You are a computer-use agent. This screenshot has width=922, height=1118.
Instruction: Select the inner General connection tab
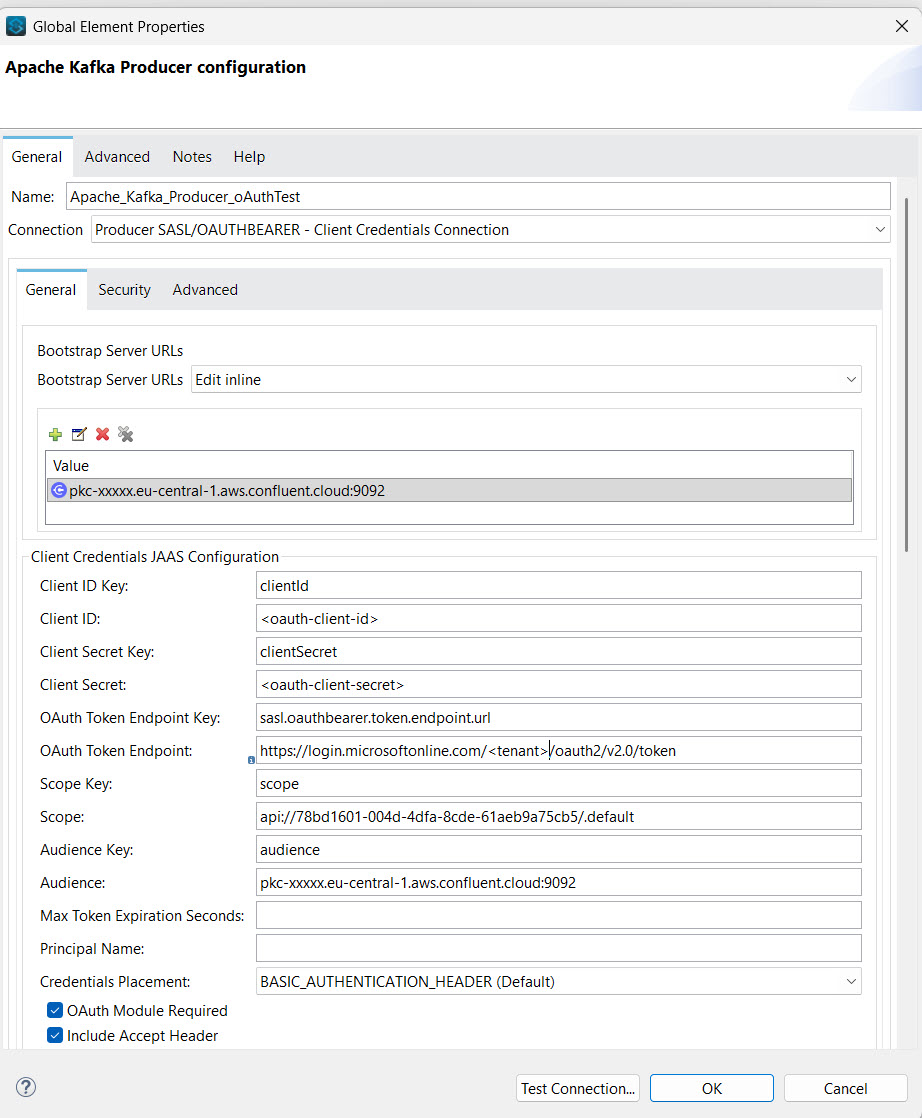(x=51, y=290)
